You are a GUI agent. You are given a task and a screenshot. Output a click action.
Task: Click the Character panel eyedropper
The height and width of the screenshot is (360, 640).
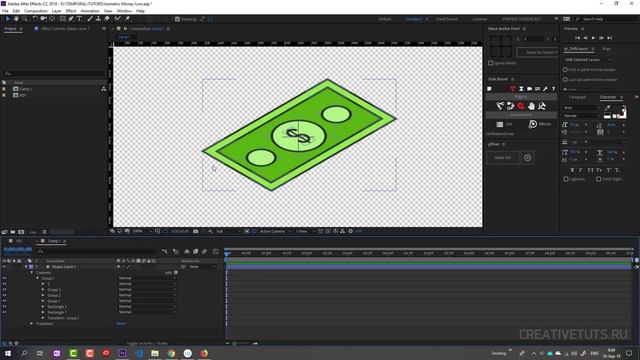tap(607, 108)
